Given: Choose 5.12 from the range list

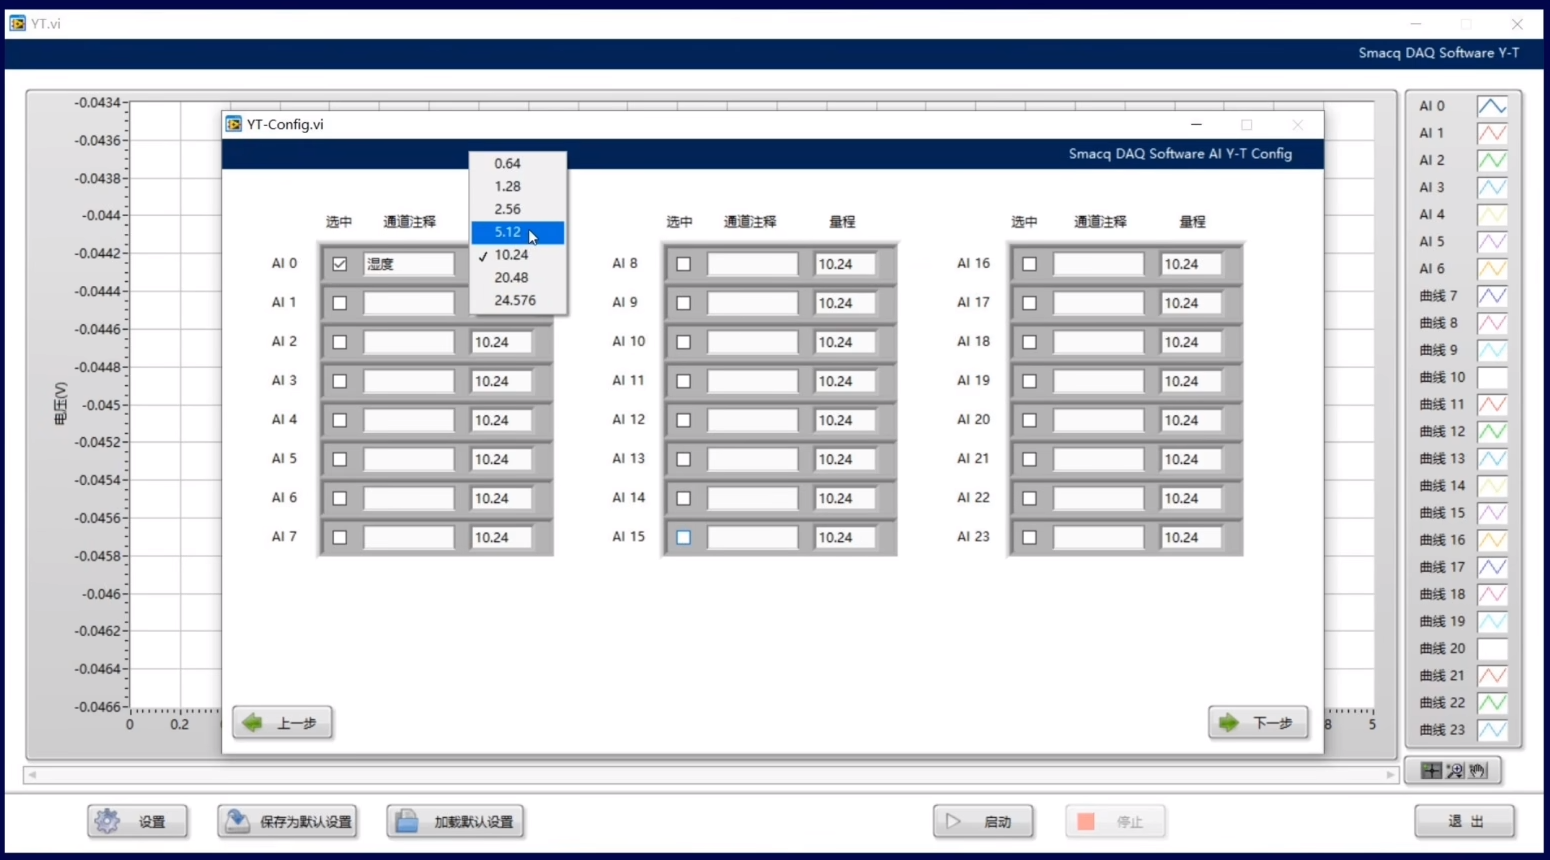Looking at the screenshot, I should point(508,232).
